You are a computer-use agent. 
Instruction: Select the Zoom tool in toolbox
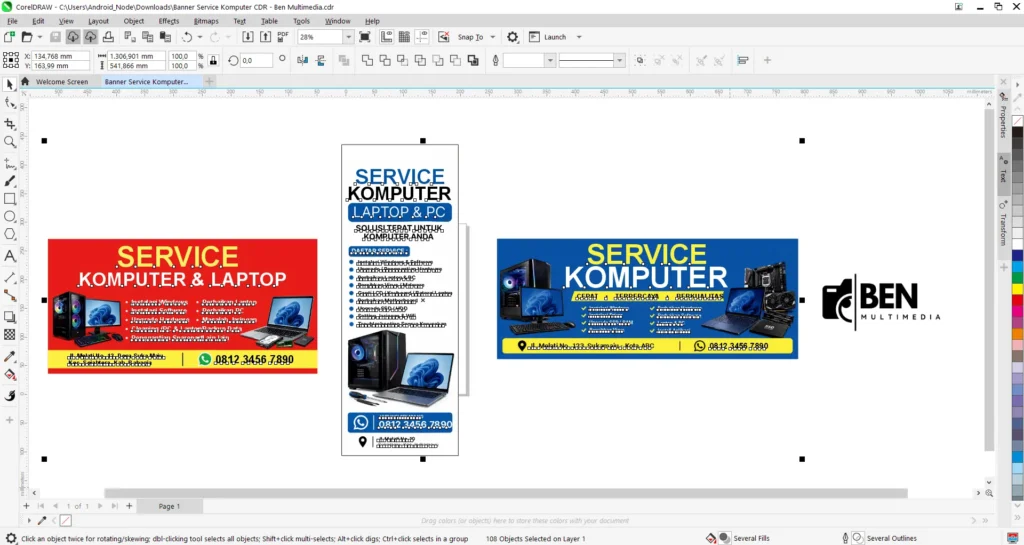[x=10, y=142]
